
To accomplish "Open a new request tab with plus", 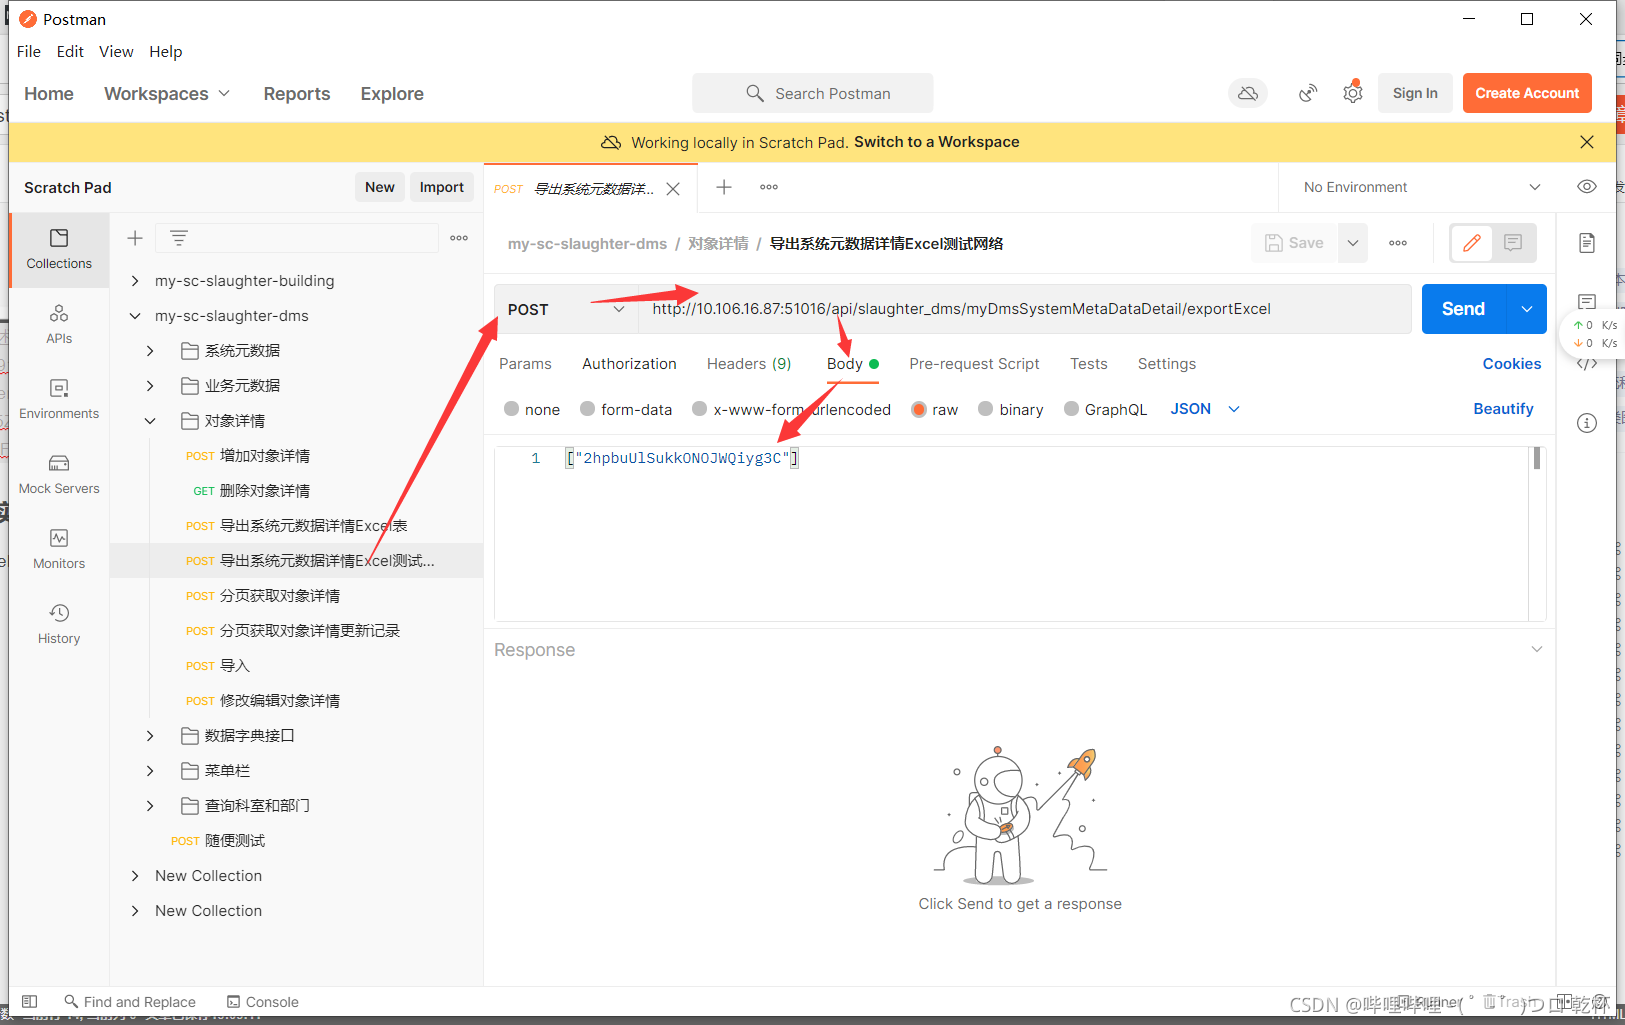I will [724, 187].
